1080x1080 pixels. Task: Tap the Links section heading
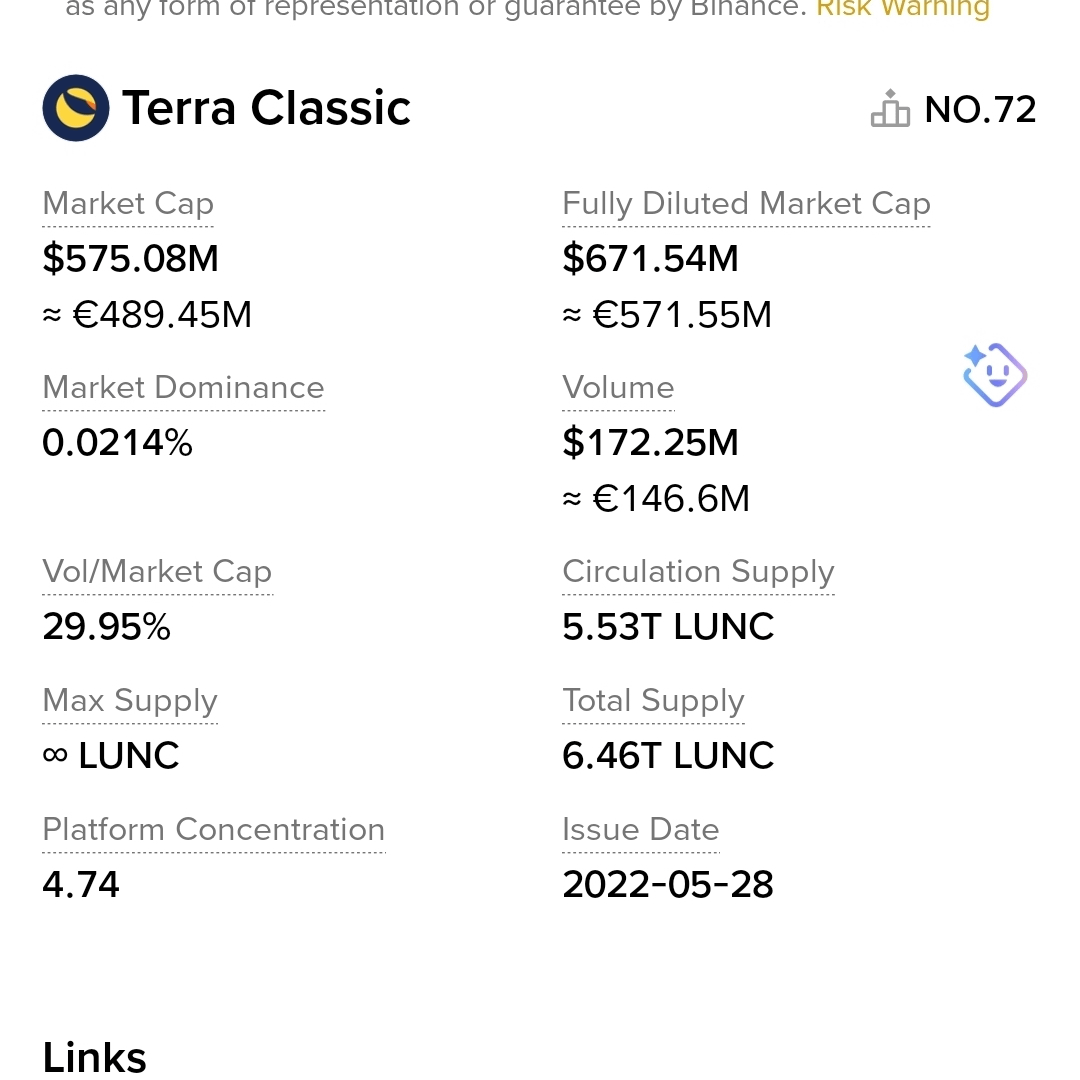94,1057
